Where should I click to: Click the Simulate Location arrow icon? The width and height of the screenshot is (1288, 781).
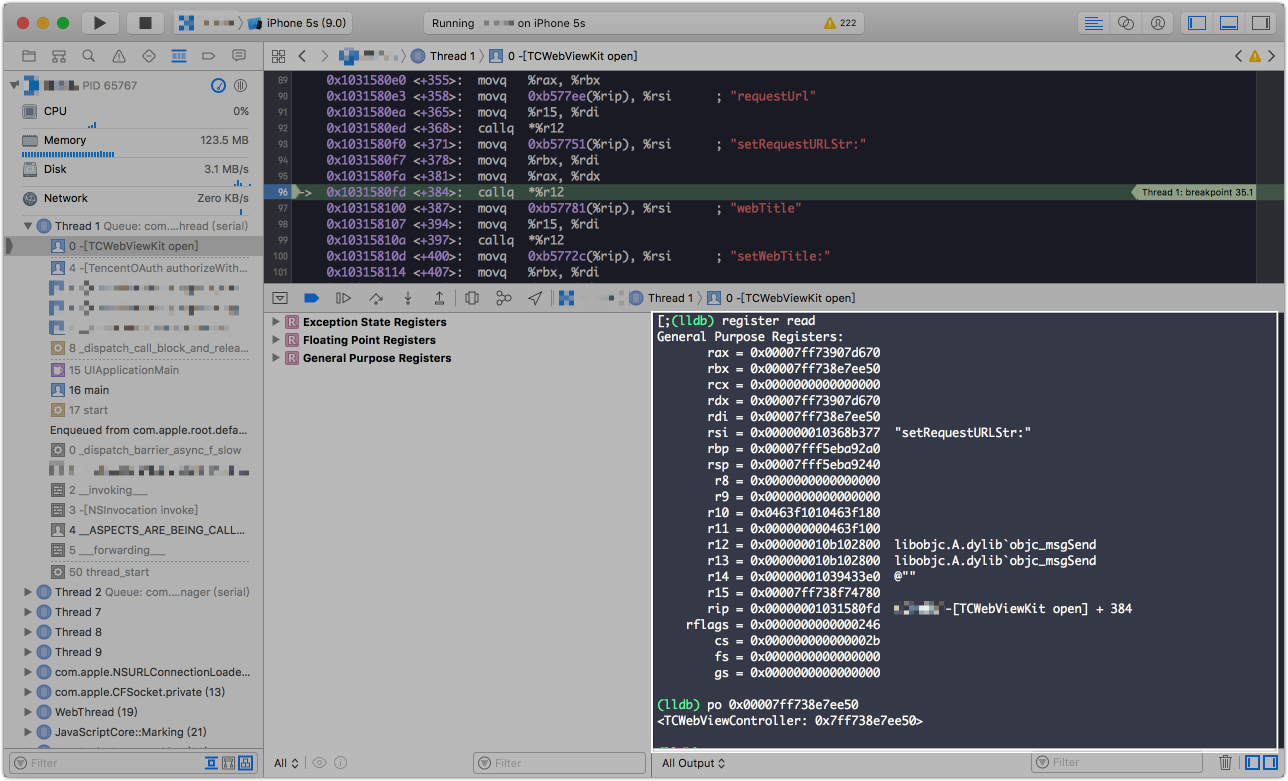coord(535,298)
